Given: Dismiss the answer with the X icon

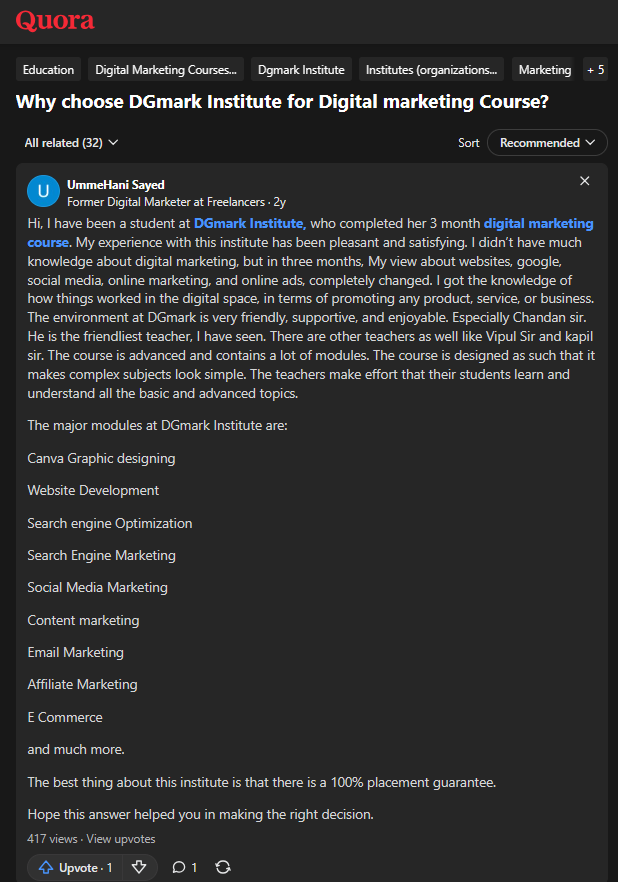Looking at the screenshot, I should (585, 181).
